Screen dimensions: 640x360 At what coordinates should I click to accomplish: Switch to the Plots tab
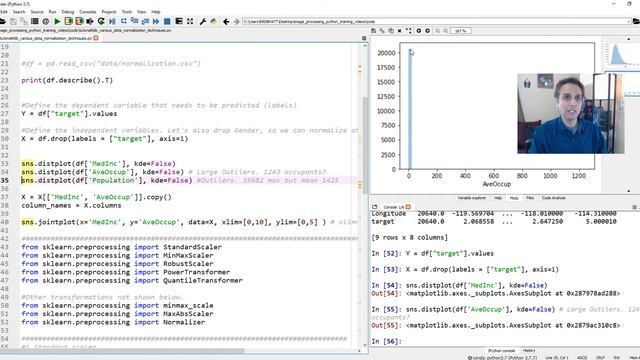(x=514, y=198)
